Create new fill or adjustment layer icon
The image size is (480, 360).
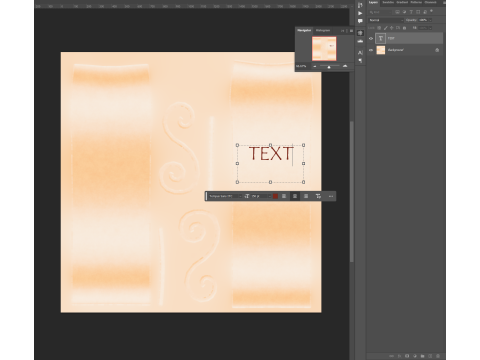pyautogui.click(x=415, y=356)
